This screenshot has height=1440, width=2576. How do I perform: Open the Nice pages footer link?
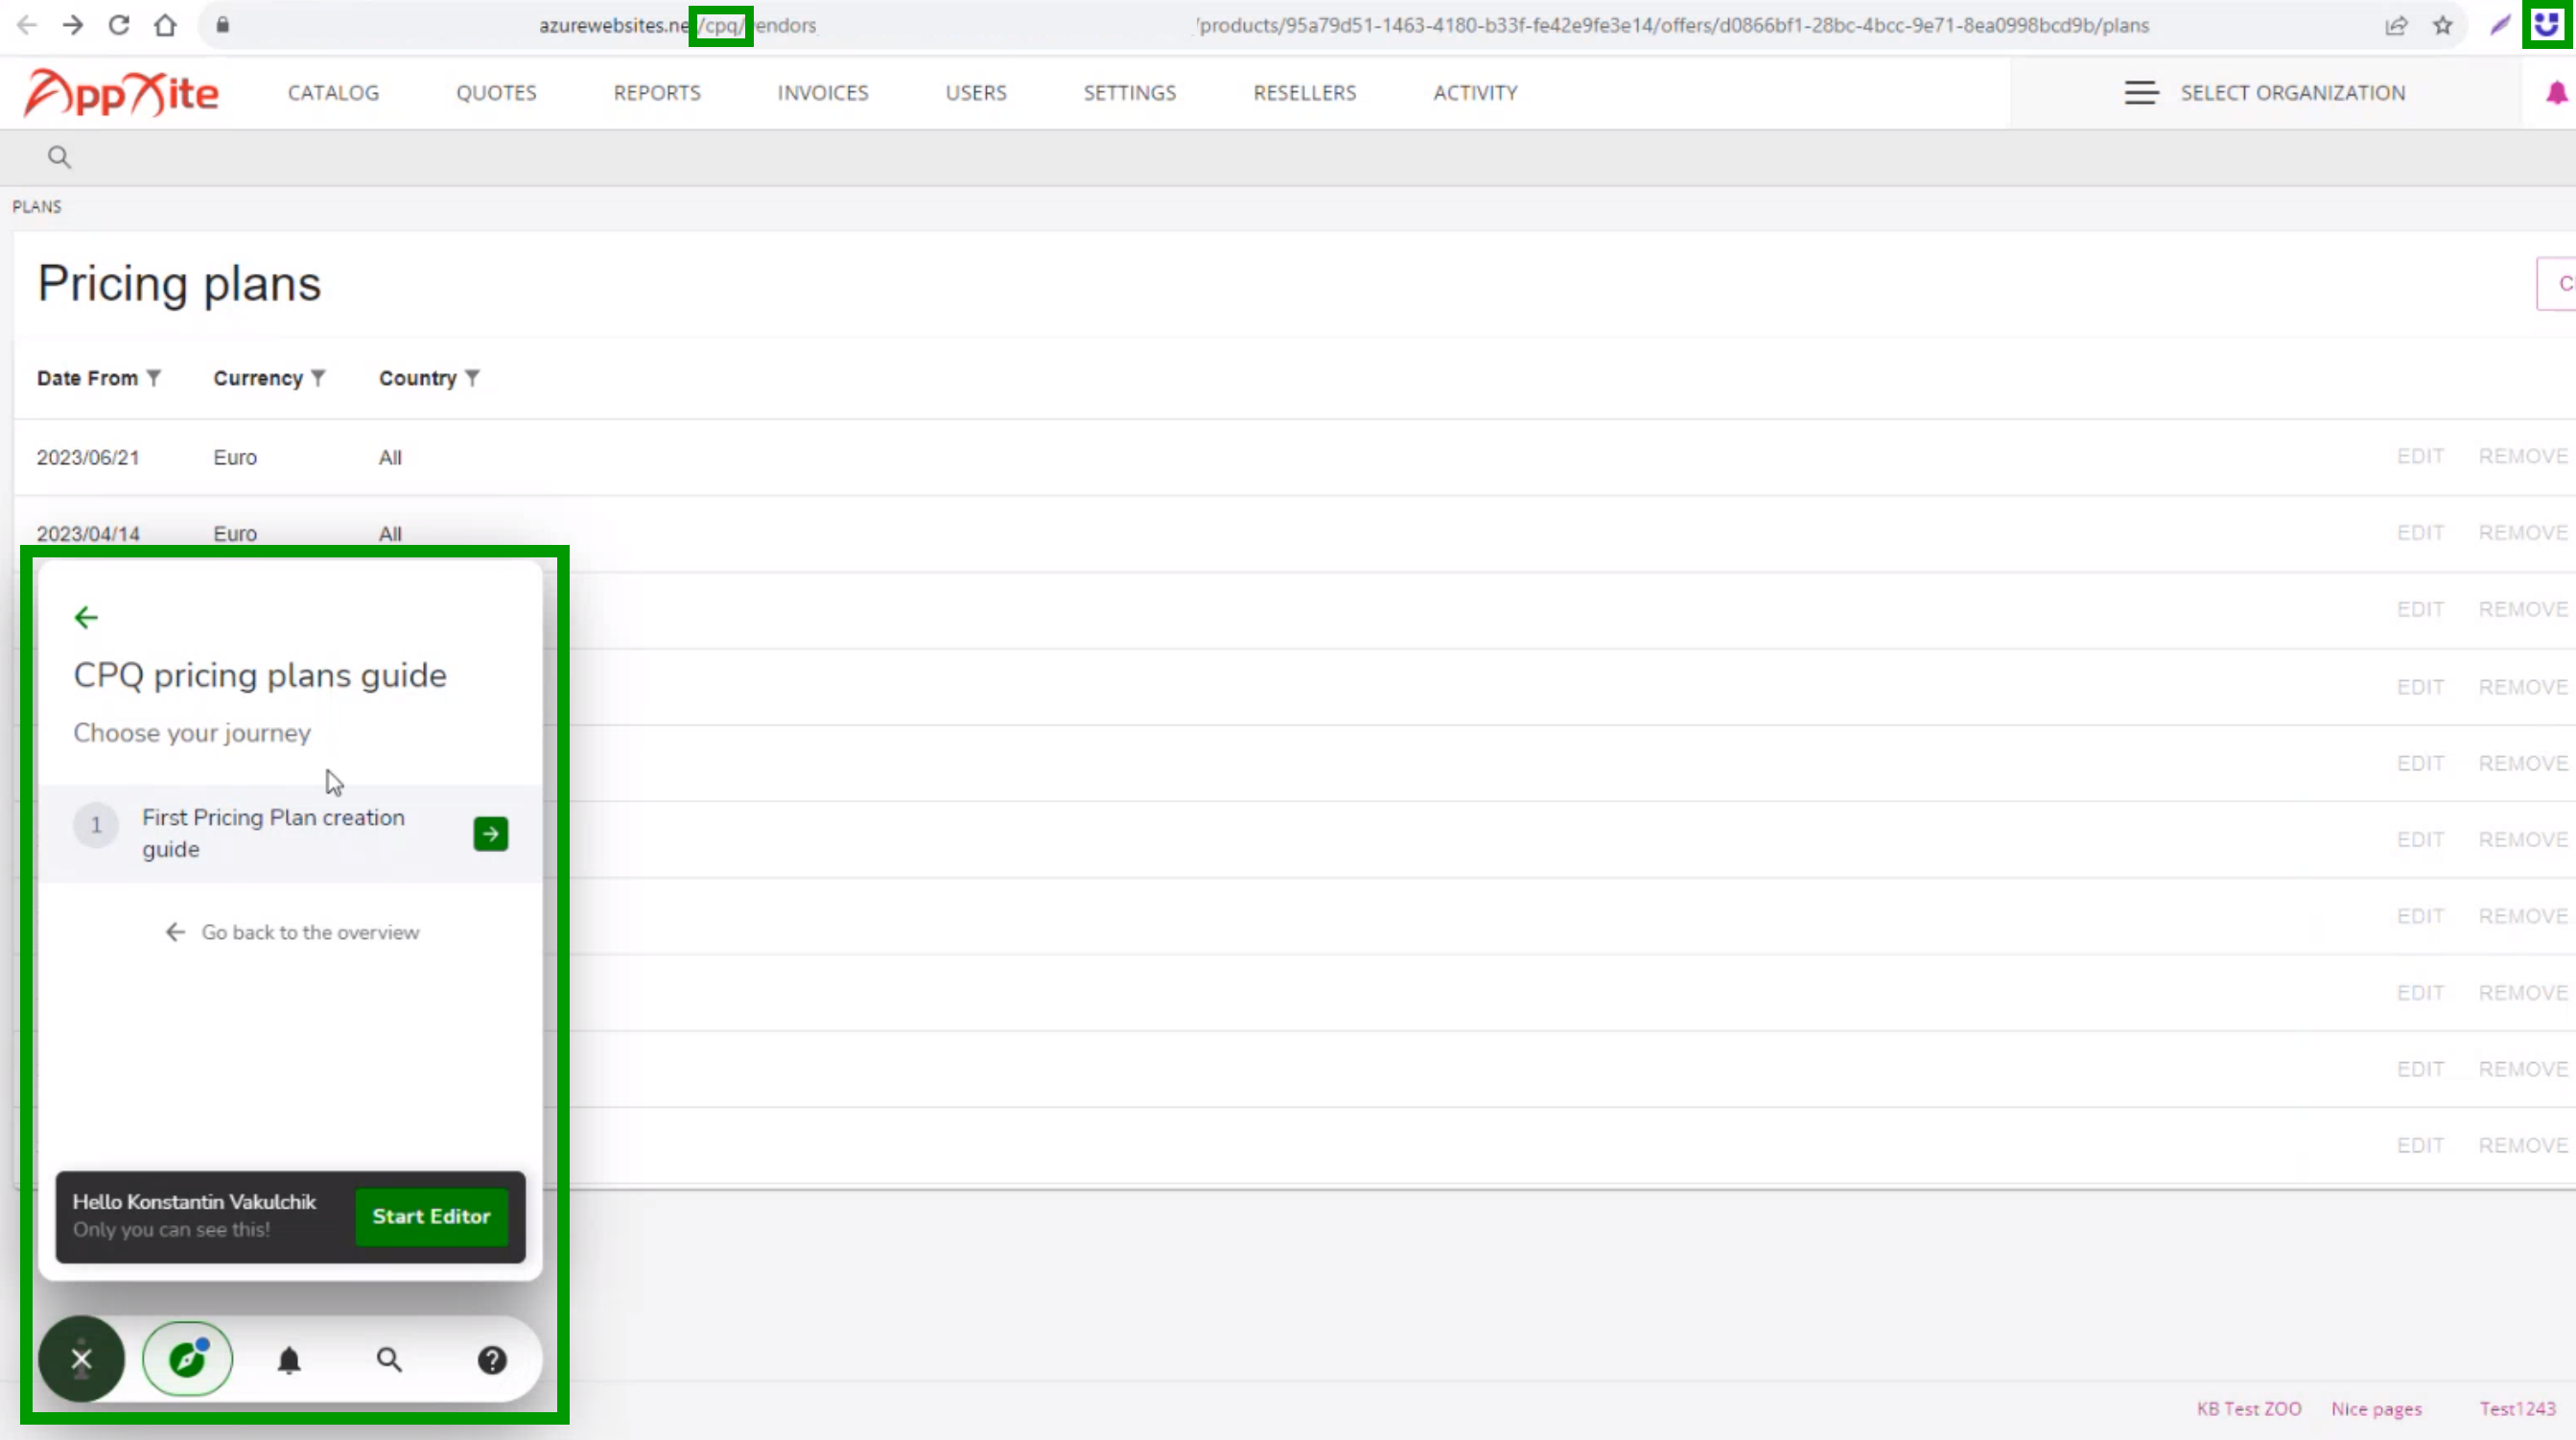(2376, 1408)
